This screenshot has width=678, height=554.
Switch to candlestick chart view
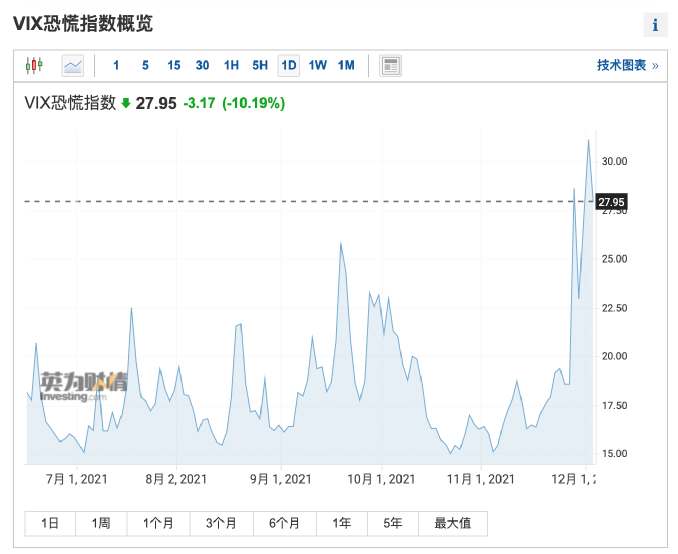(34, 66)
